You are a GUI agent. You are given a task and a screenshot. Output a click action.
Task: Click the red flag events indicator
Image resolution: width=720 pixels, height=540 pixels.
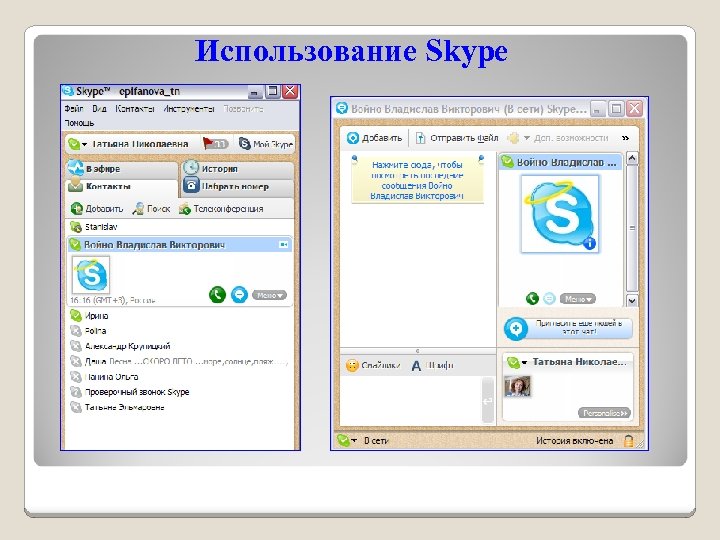(215, 144)
